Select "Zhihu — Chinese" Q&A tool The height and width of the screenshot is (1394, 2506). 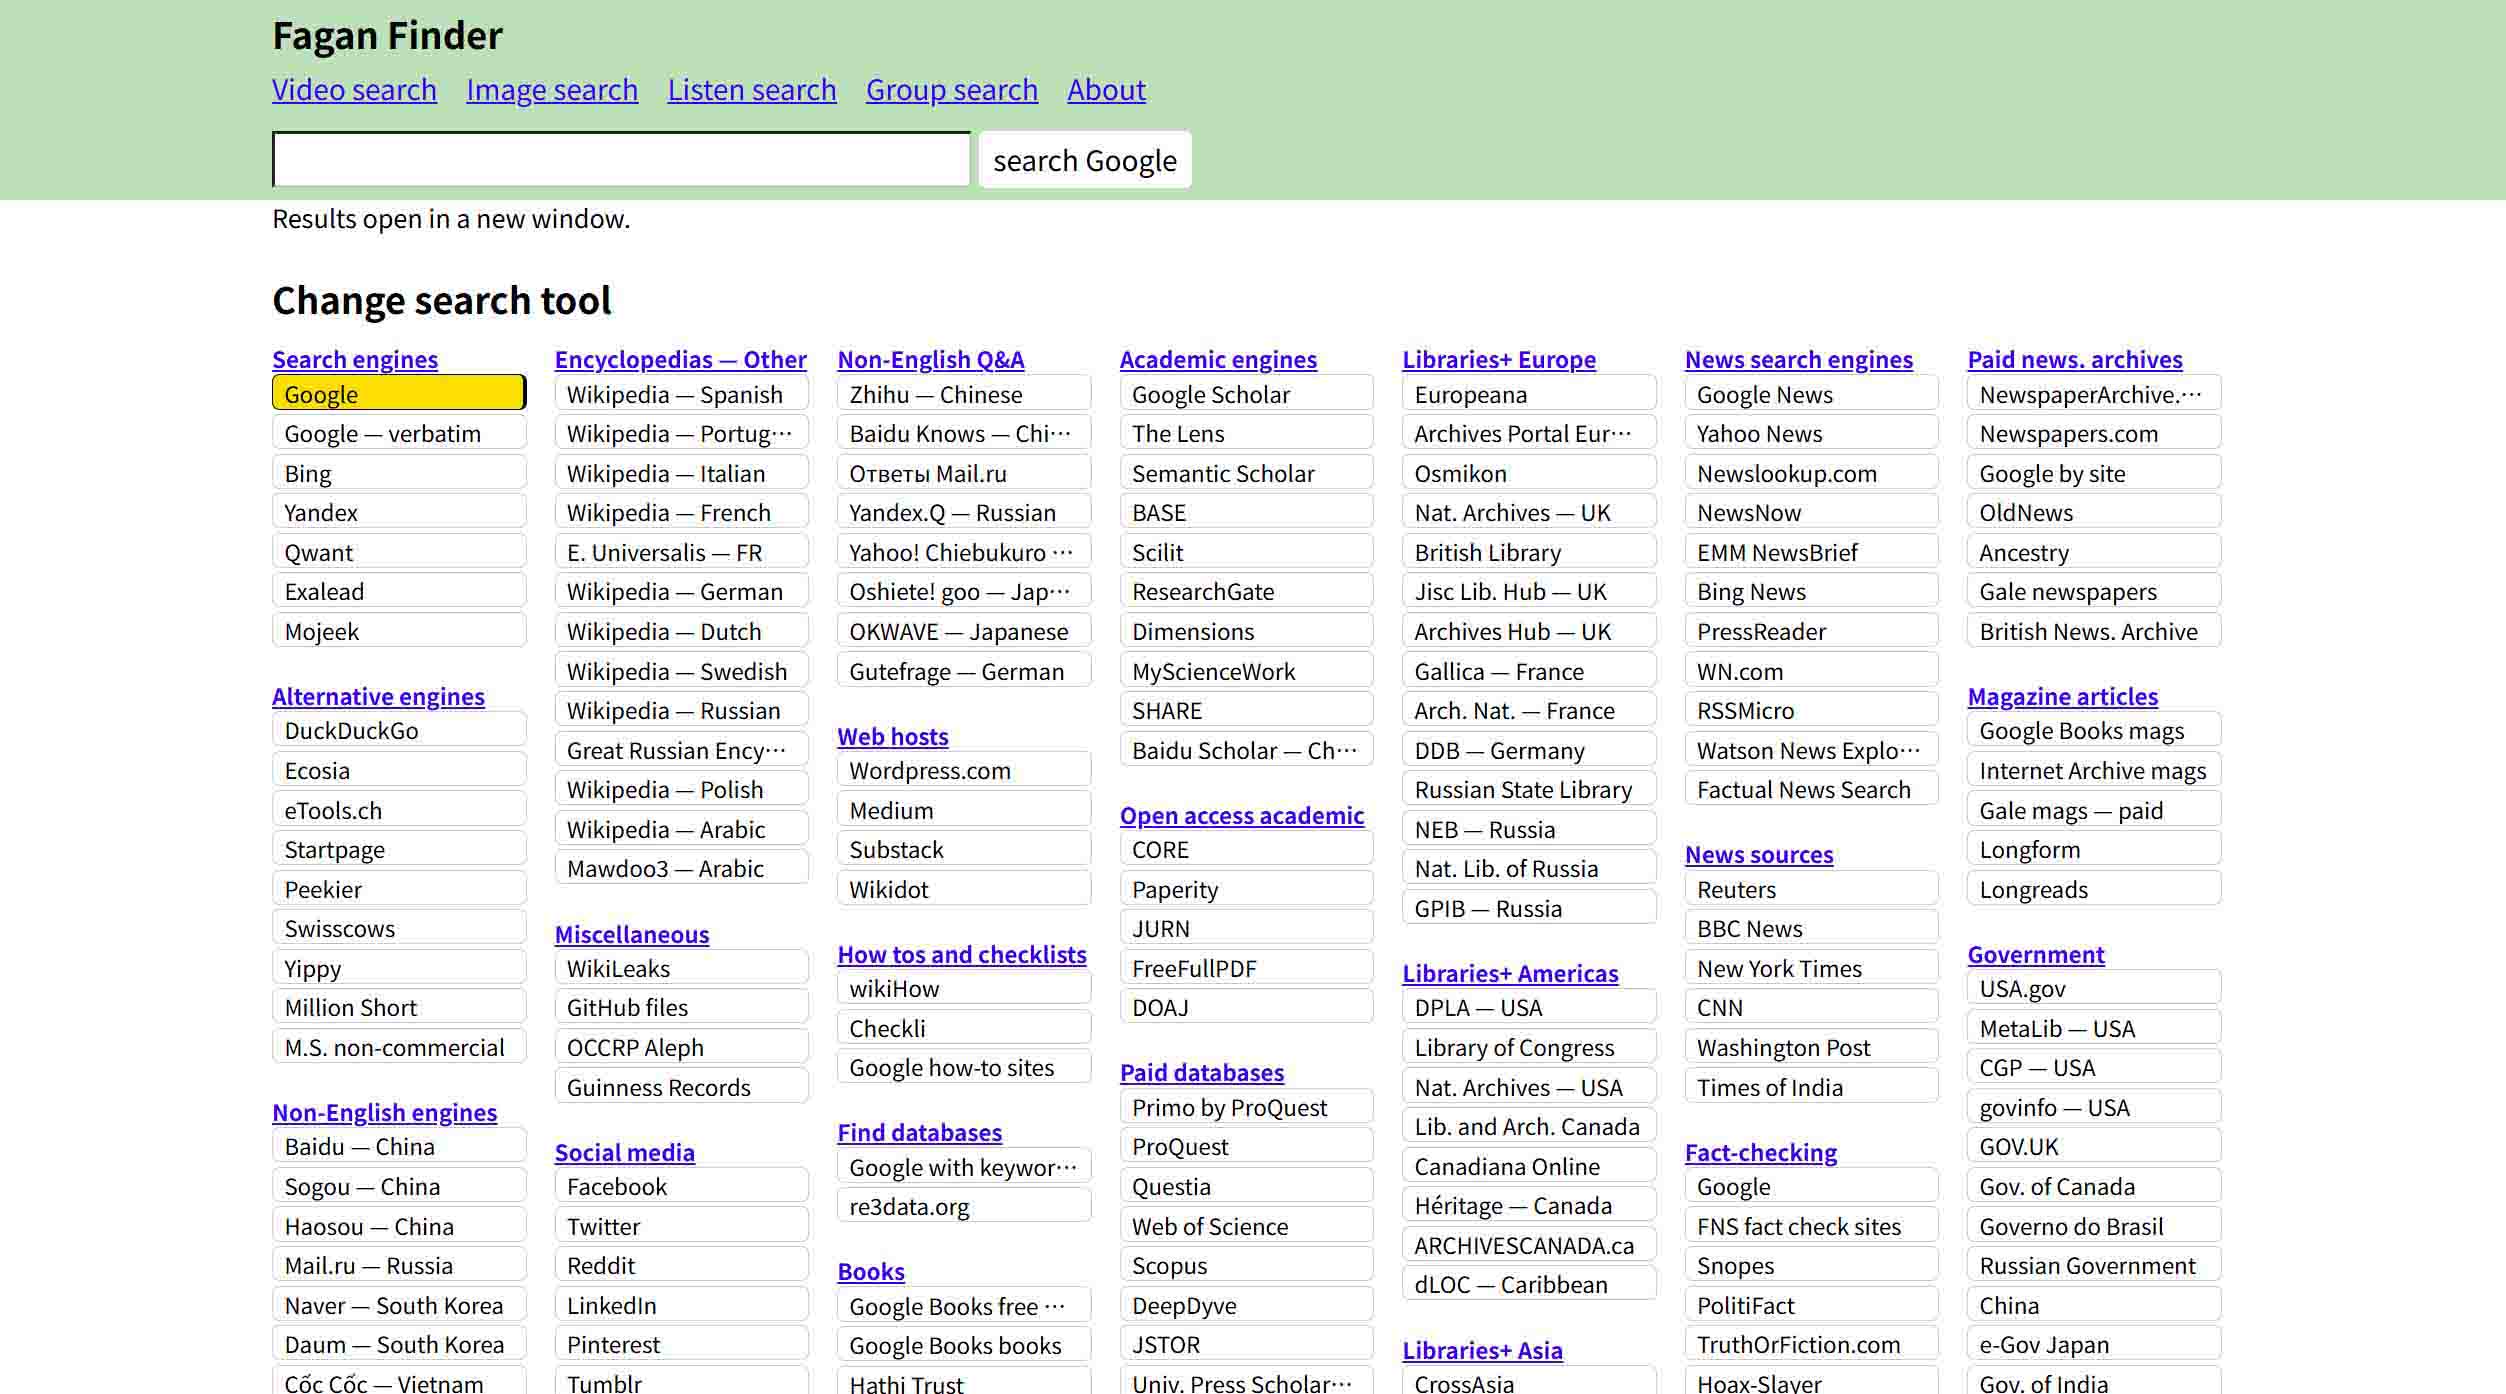click(964, 393)
